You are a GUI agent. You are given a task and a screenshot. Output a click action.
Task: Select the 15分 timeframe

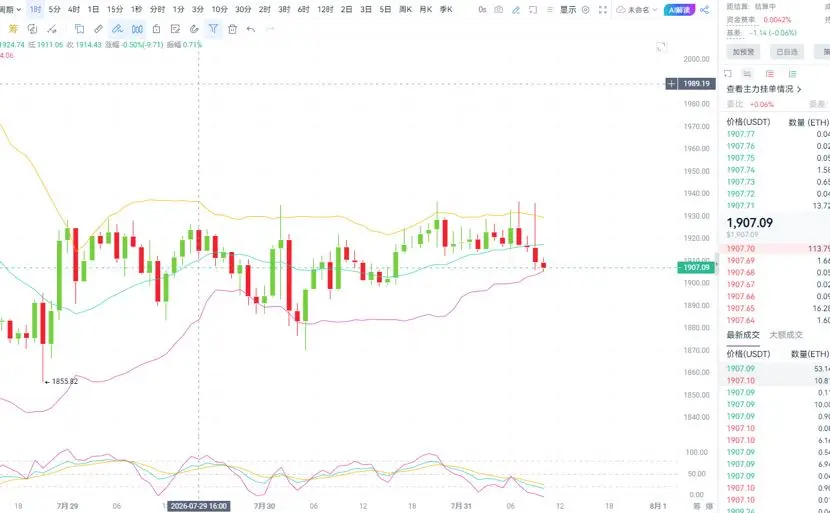tap(115, 10)
